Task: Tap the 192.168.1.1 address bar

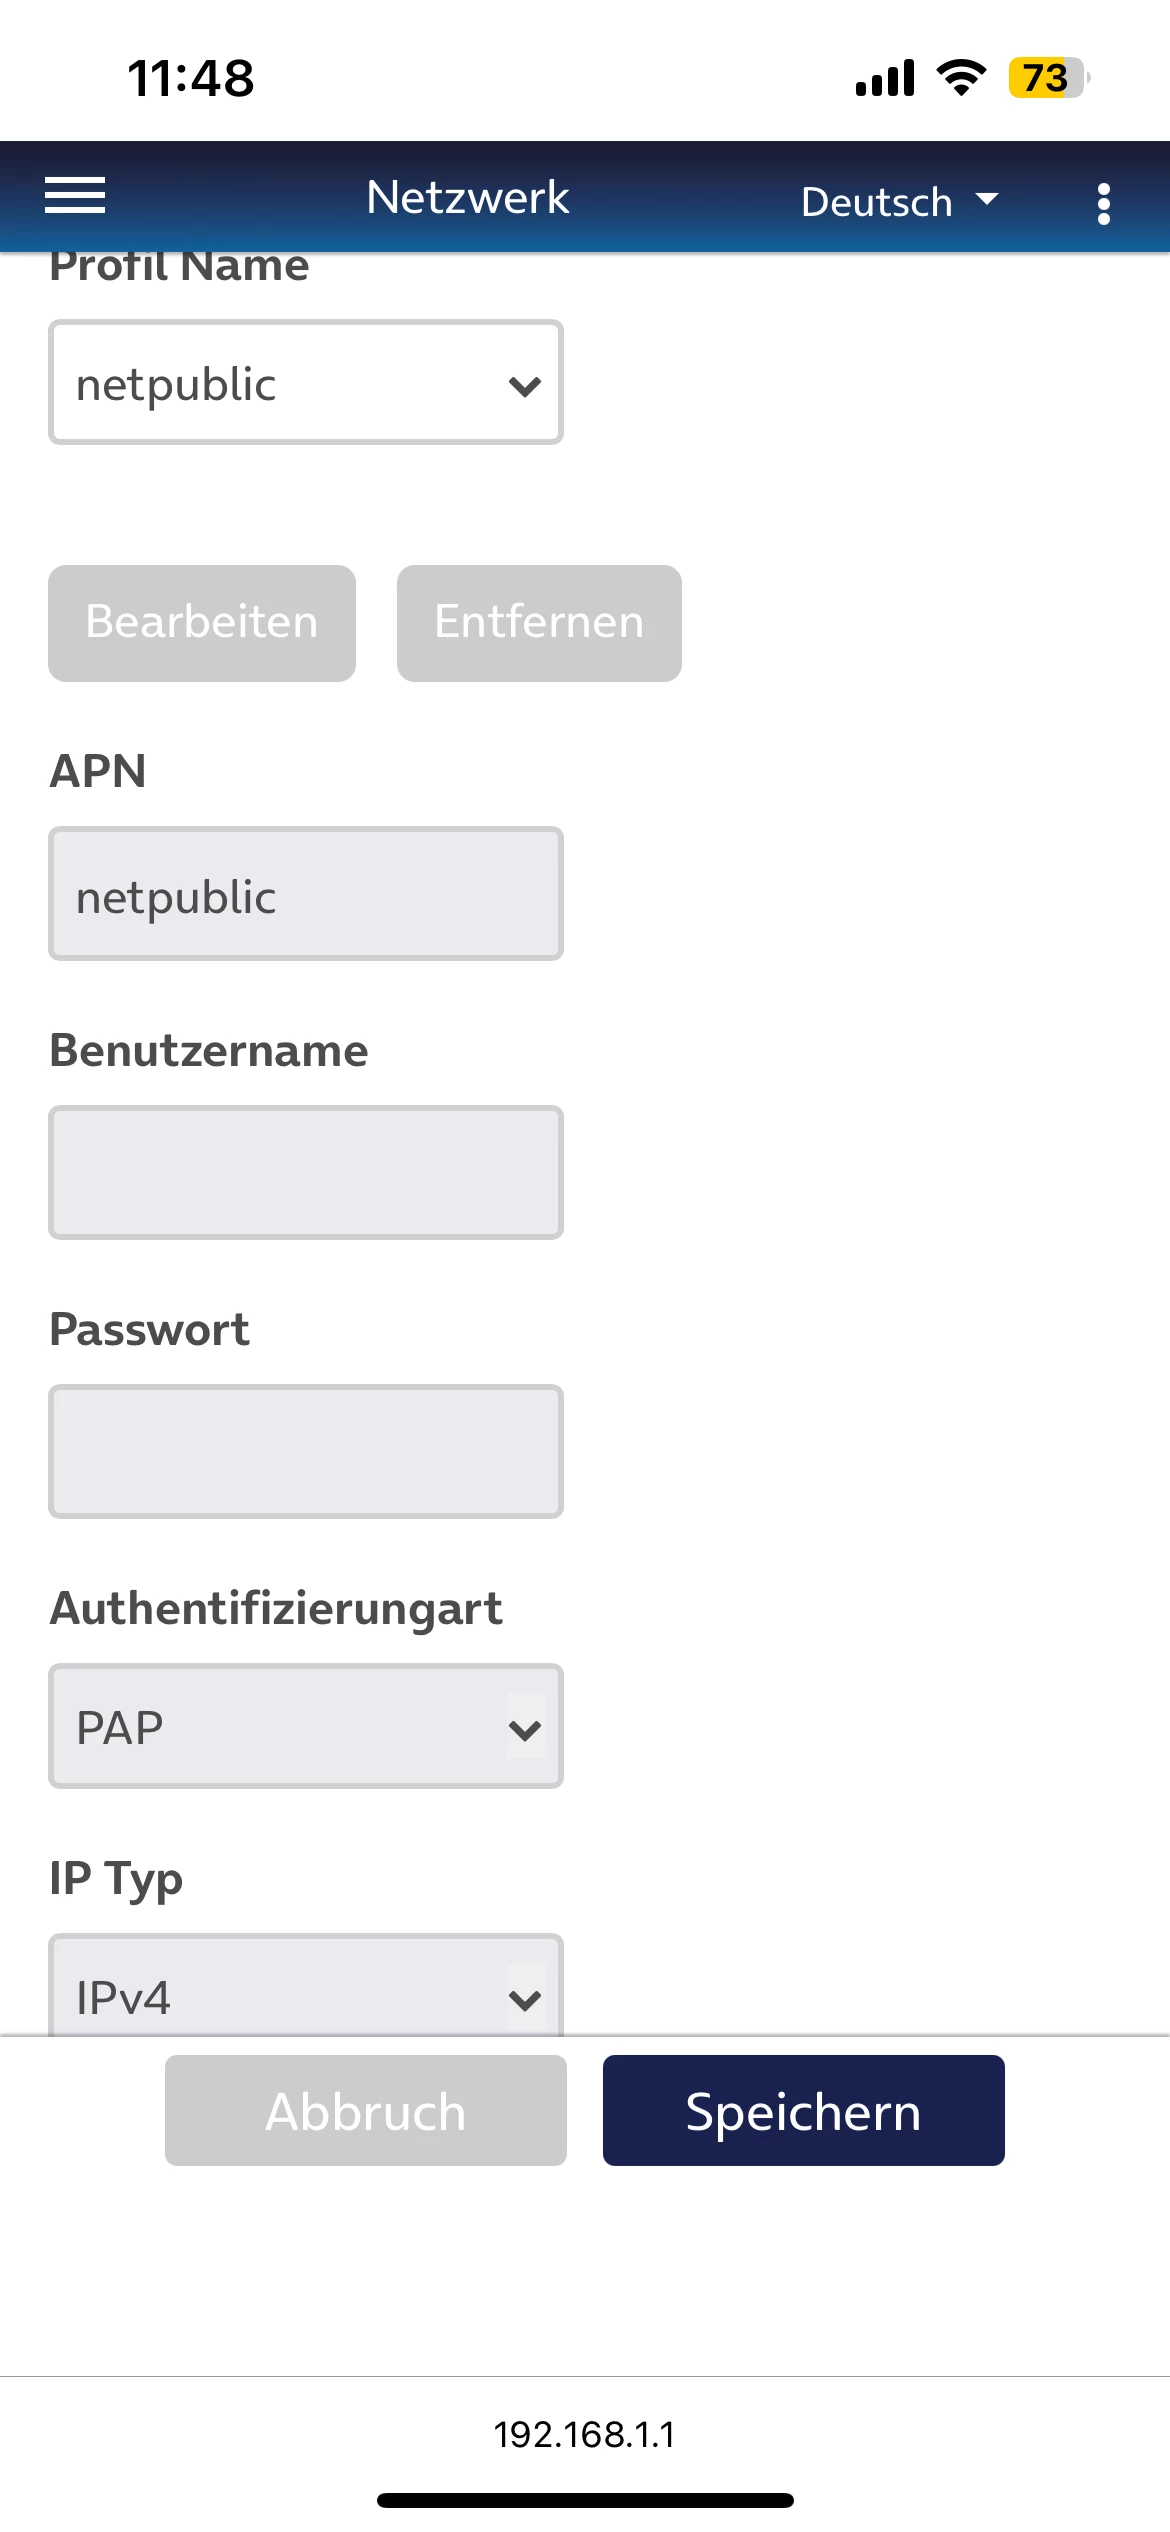Action: pos(585,2435)
